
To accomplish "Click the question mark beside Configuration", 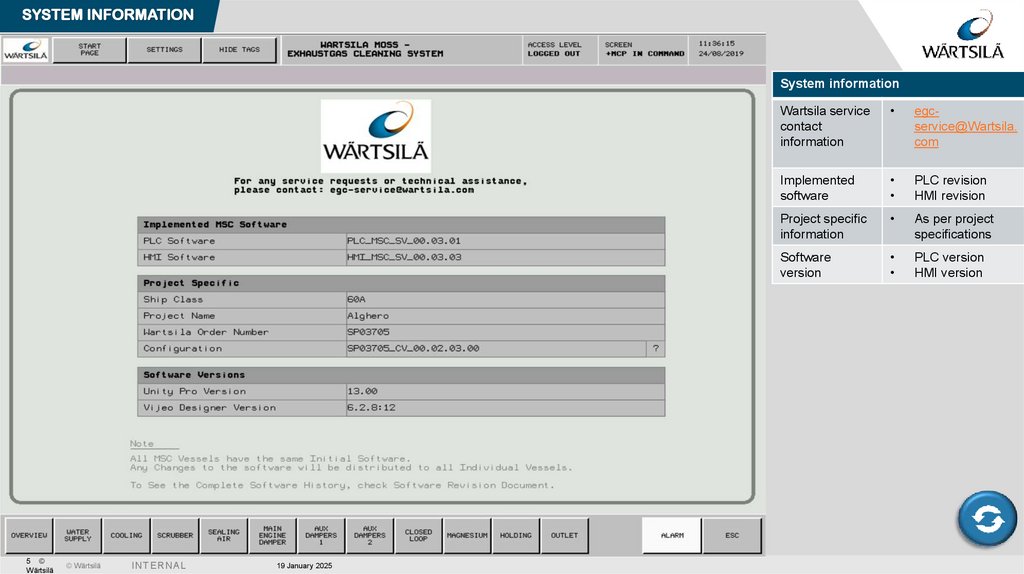I will [656, 349].
